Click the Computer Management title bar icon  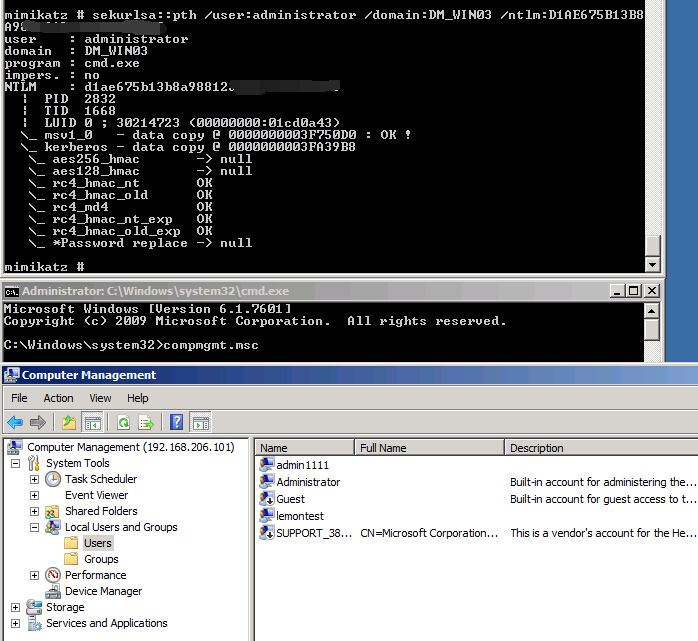click(12, 375)
